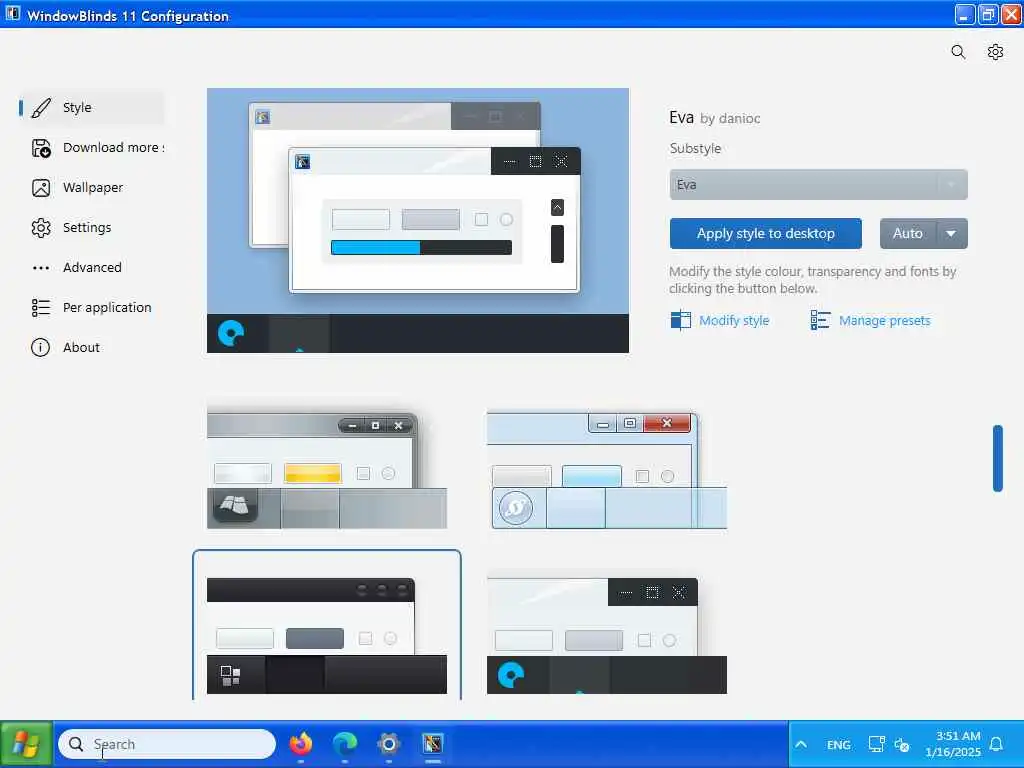Open the About info icon
This screenshot has height=768, width=1024.
40,347
